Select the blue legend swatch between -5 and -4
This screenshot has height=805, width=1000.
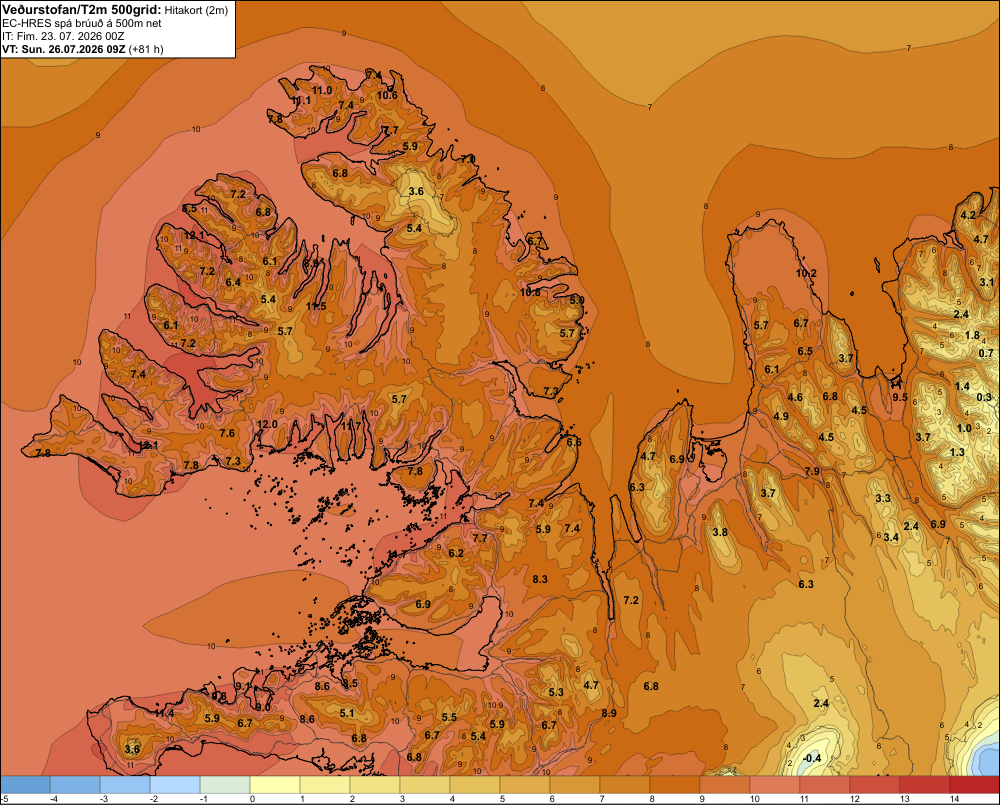tap(25, 784)
